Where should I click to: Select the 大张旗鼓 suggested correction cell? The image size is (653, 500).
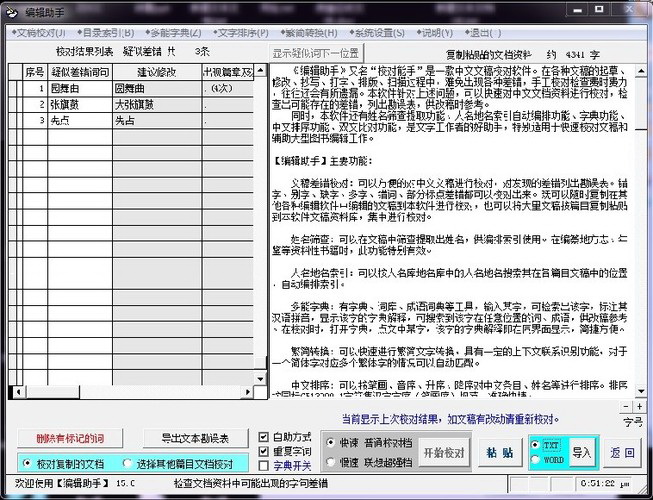tap(157, 105)
